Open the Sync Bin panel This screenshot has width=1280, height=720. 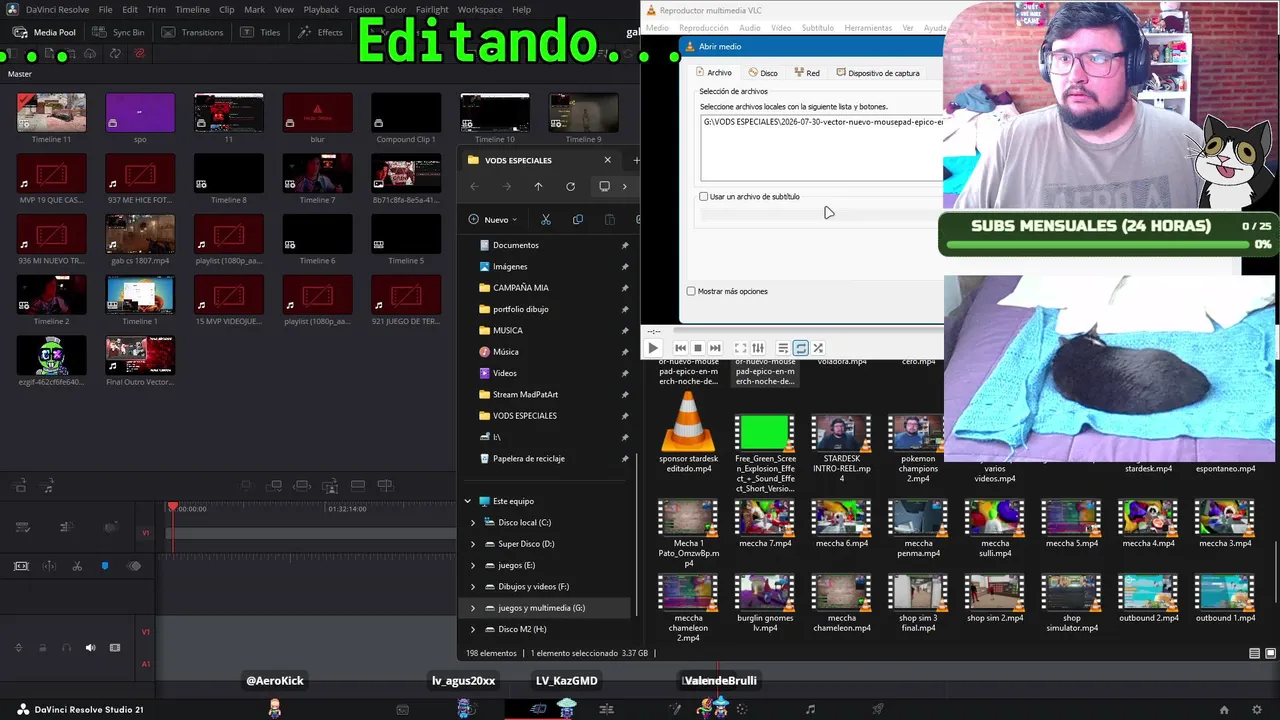point(119,32)
